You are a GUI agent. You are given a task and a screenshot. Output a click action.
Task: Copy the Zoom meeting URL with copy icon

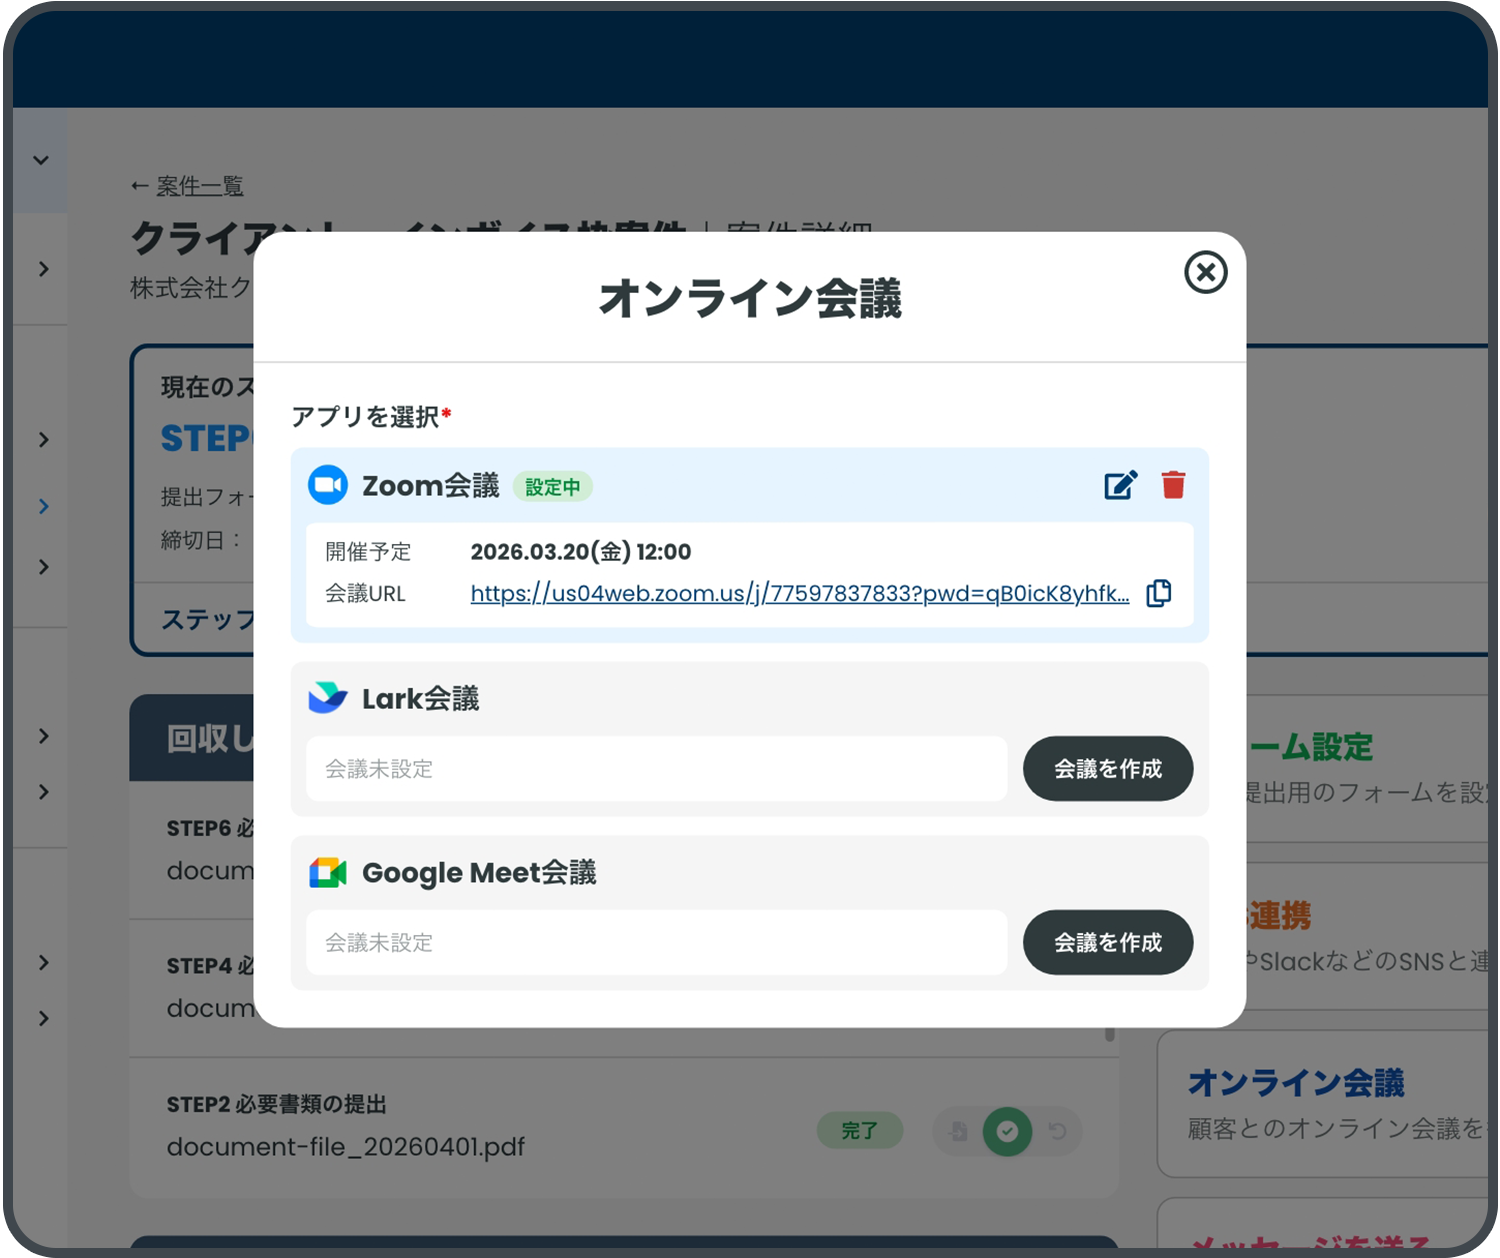pos(1159,592)
